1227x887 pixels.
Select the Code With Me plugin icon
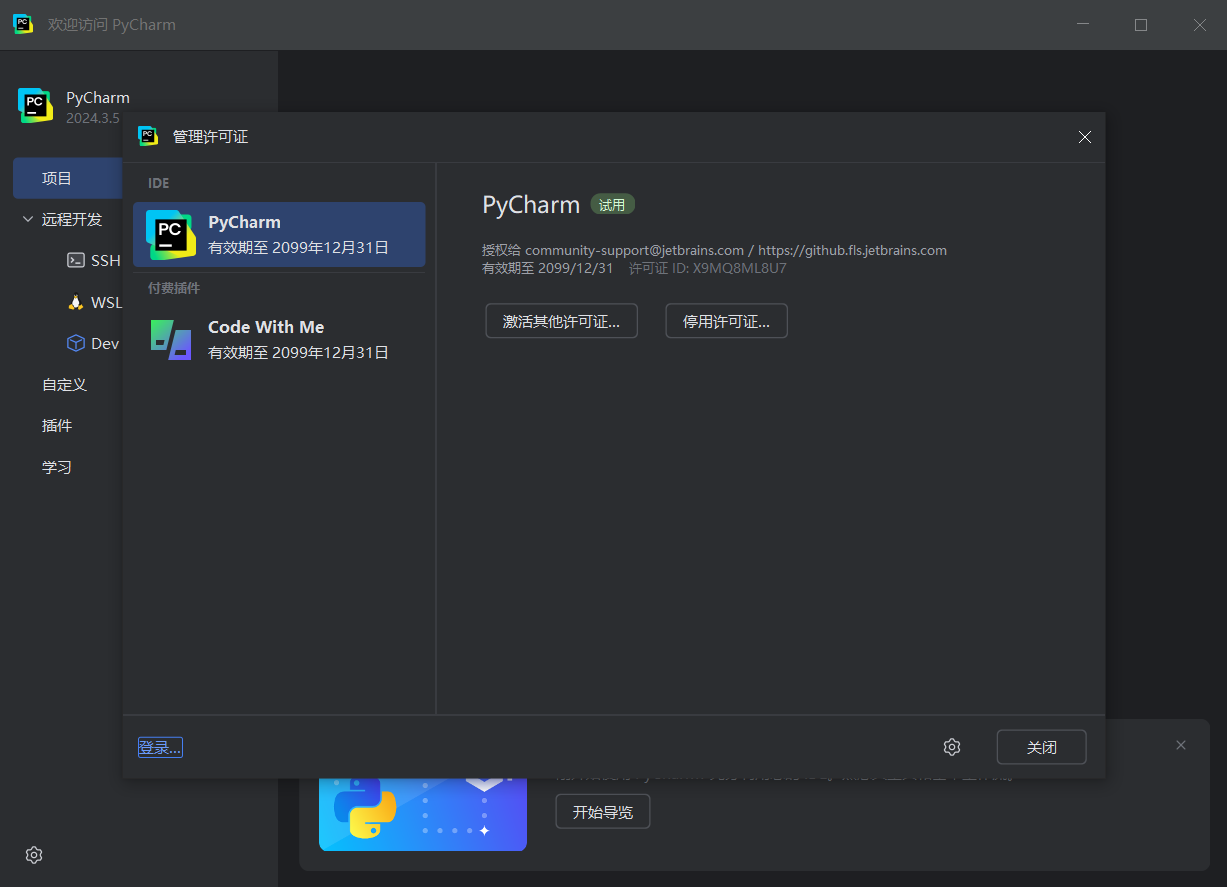pyautogui.click(x=171, y=339)
